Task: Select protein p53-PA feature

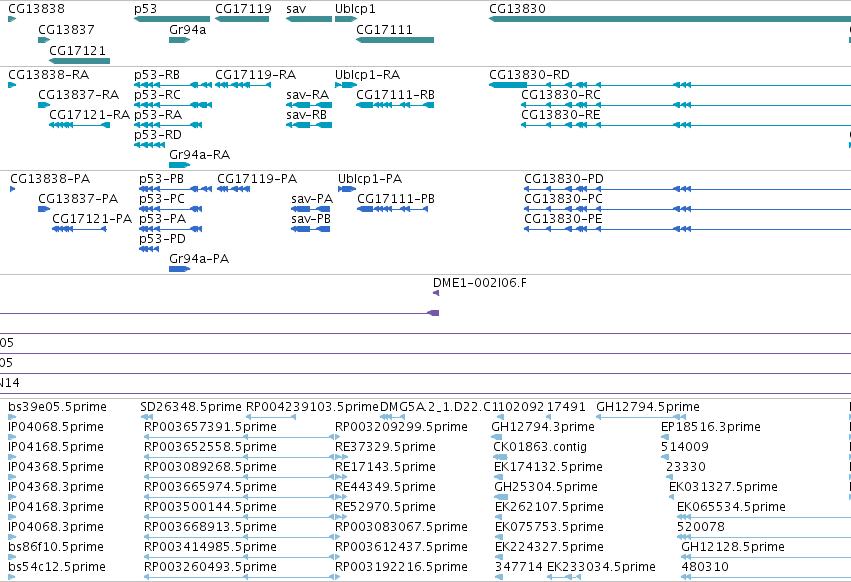Action: pyautogui.click(x=170, y=229)
